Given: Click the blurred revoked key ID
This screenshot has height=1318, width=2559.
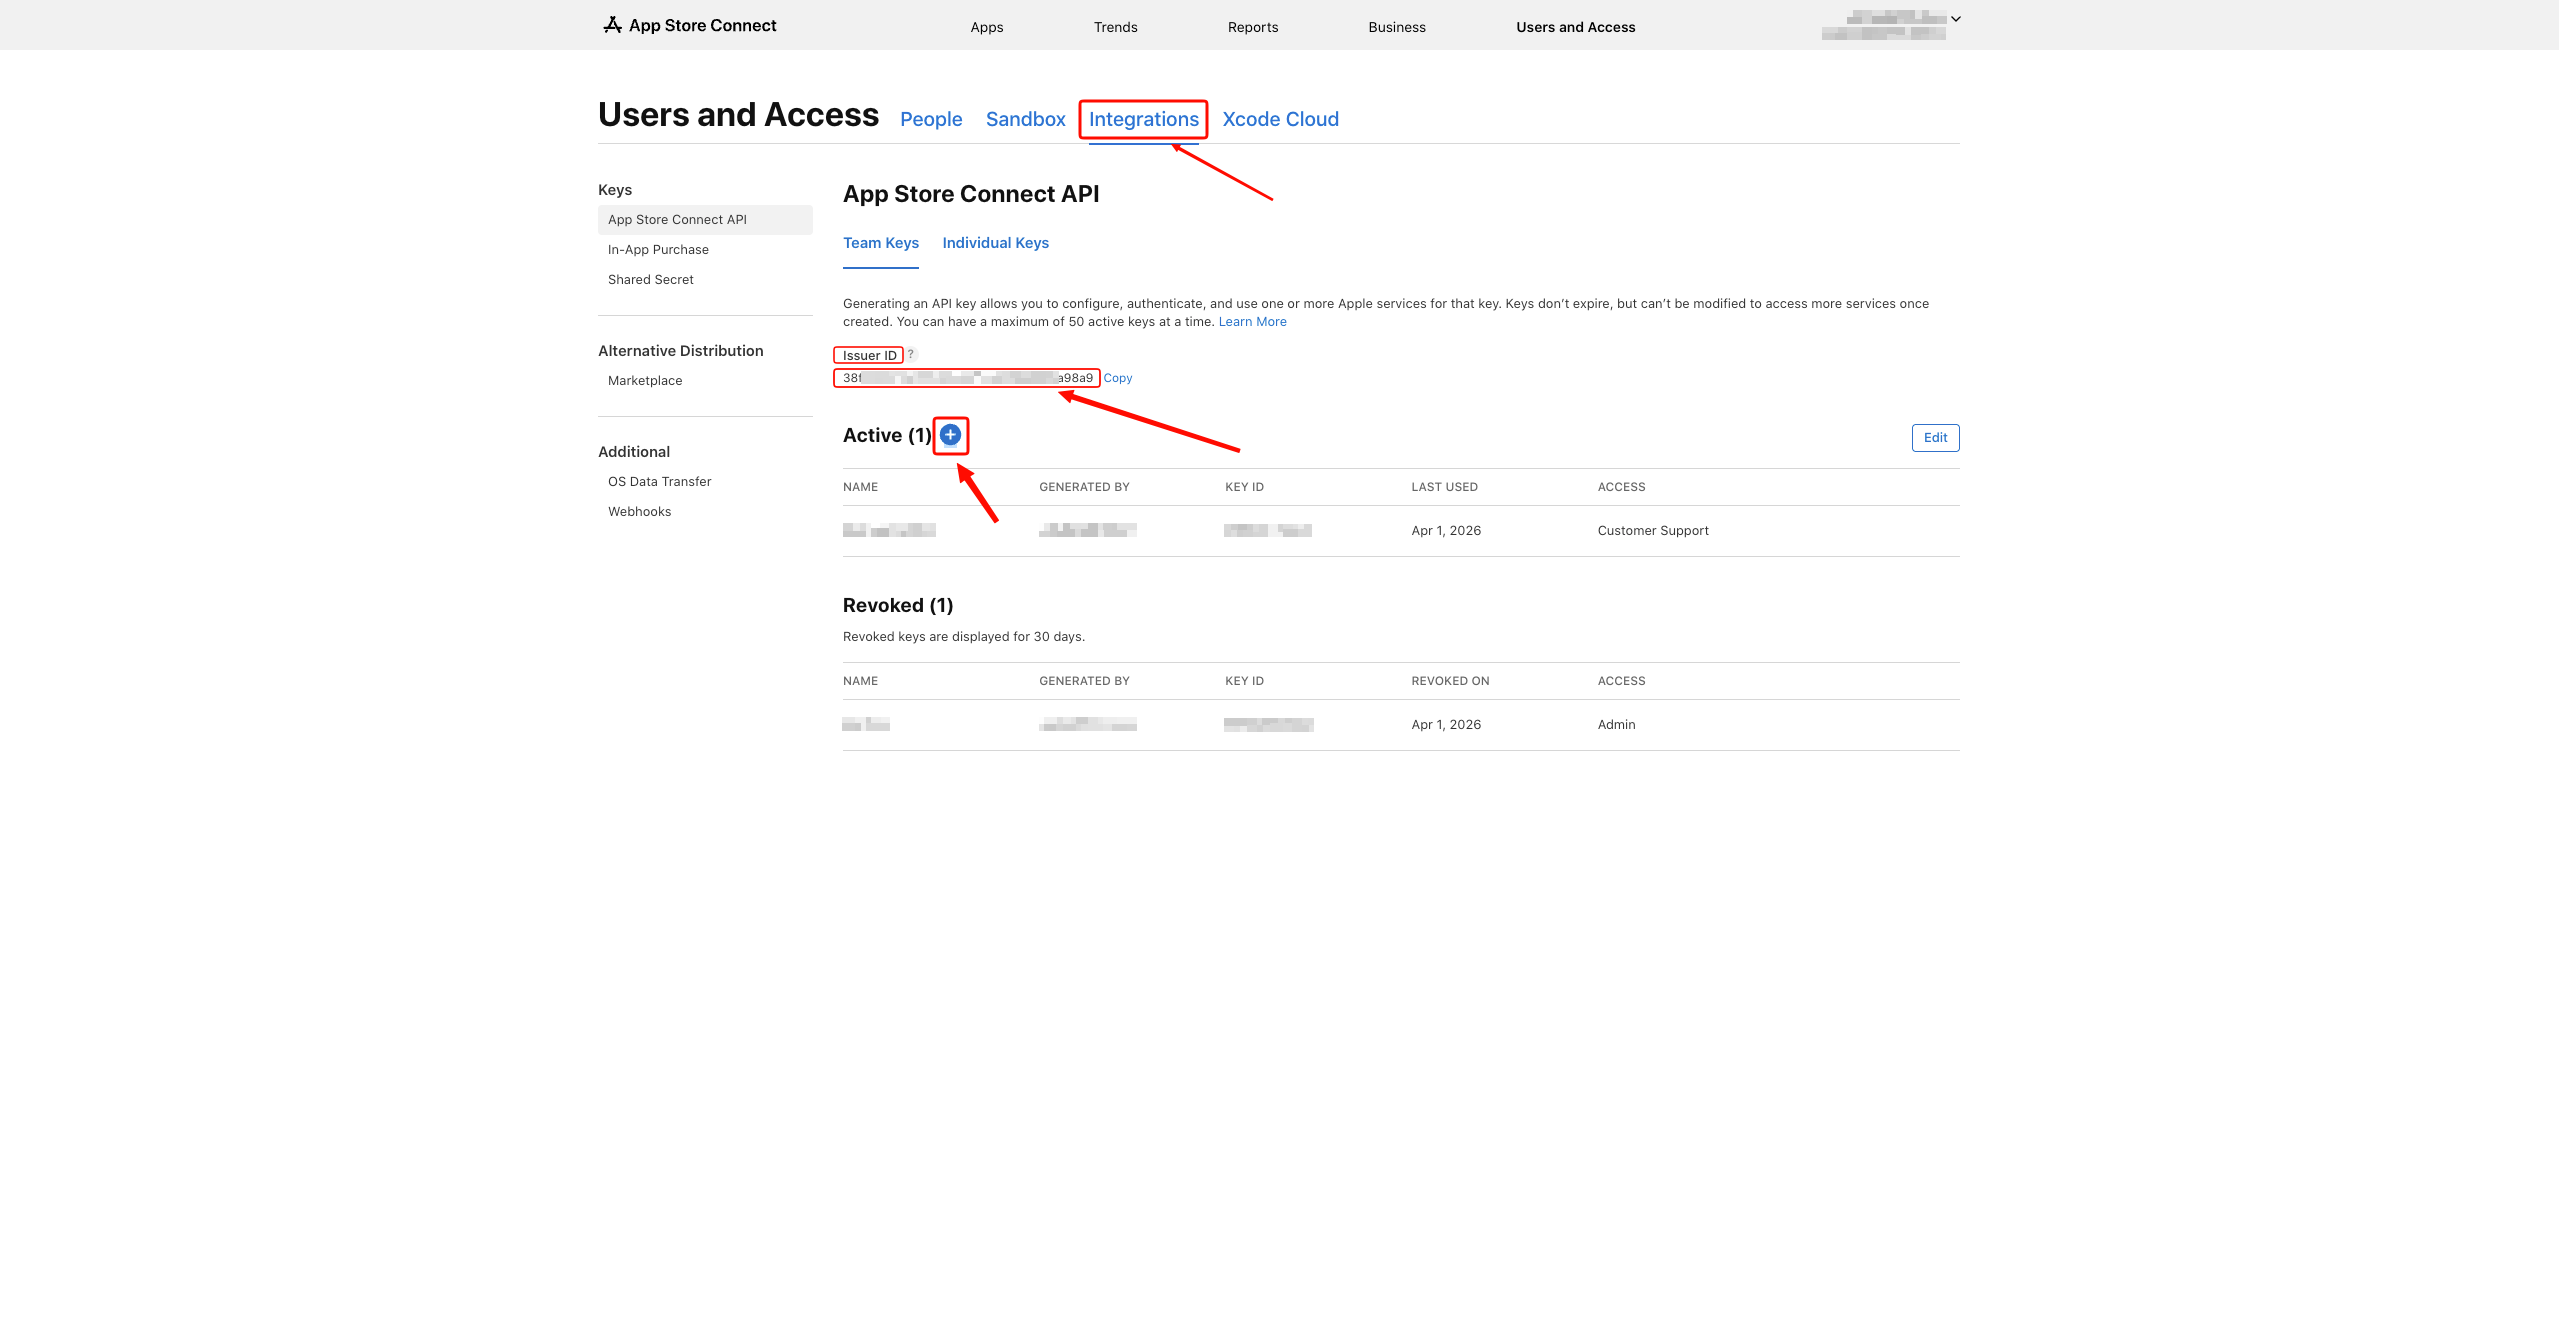Looking at the screenshot, I should 1269,725.
